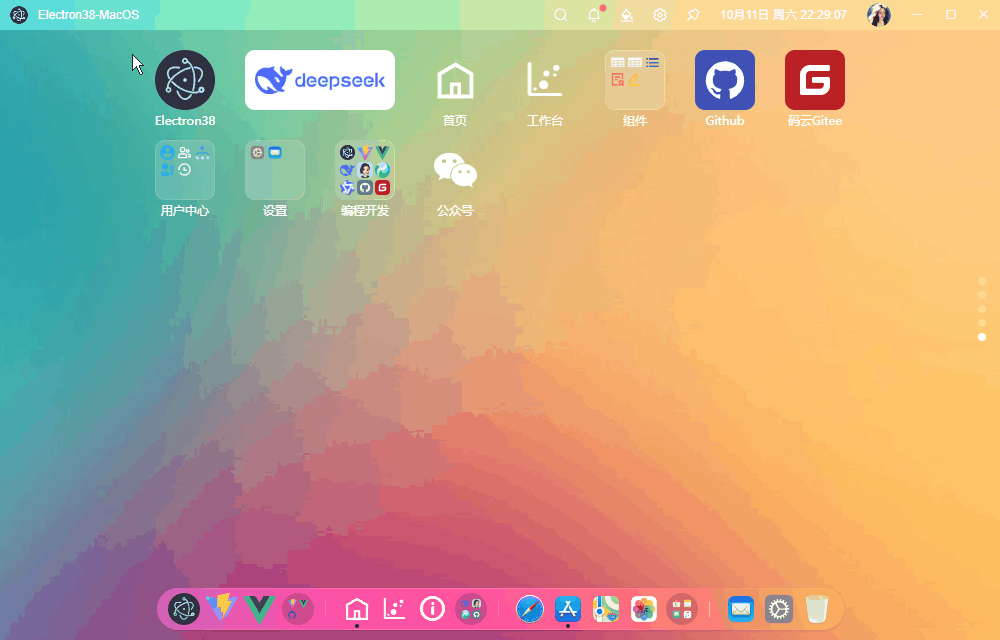Image resolution: width=1000 pixels, height=640 pixels.
Task: Launch the deepseek desktop shortcut
Action: [x=320, y=80]
